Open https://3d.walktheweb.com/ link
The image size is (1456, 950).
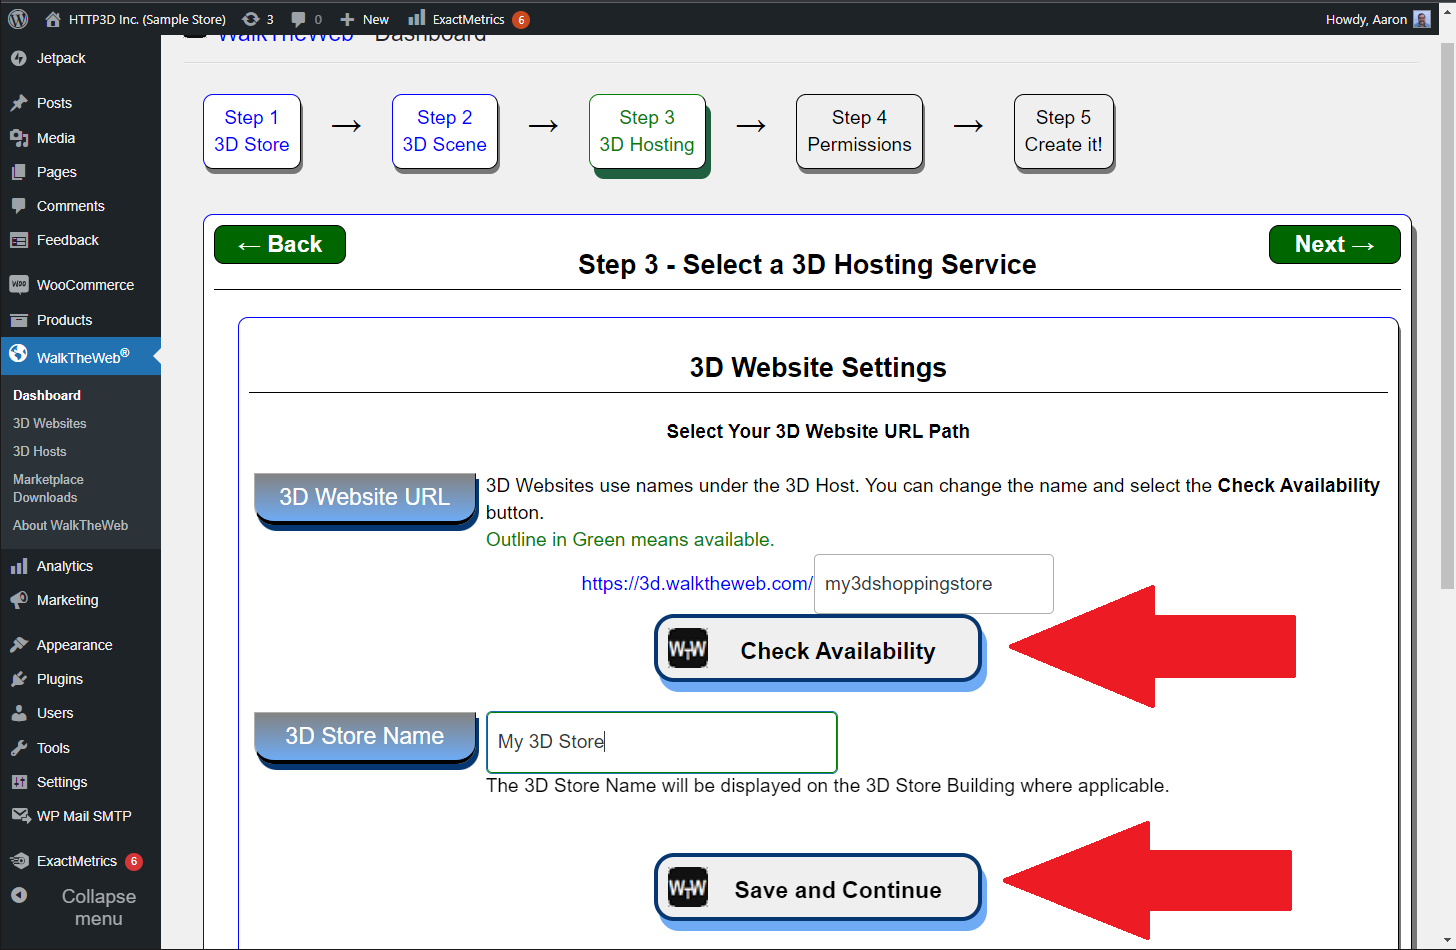coord(697,584)
